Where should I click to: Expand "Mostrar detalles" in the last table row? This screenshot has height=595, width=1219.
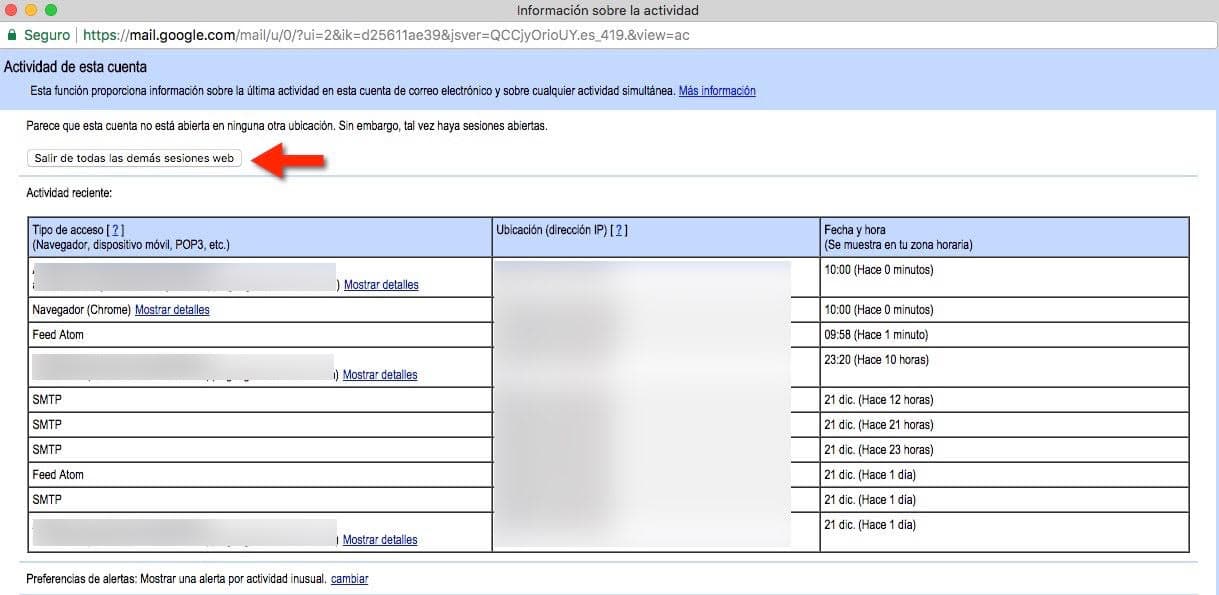tap(380, 540)
